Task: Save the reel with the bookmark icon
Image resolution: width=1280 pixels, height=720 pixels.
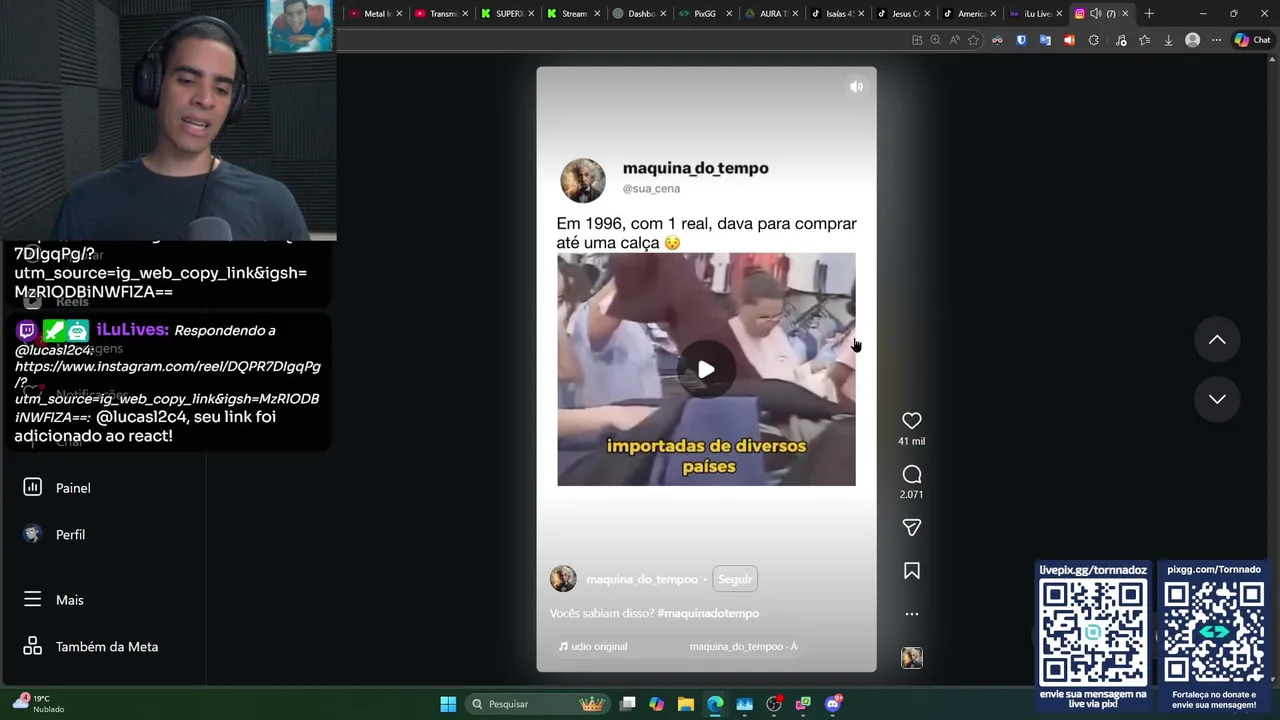Action: tap(911, 571)
